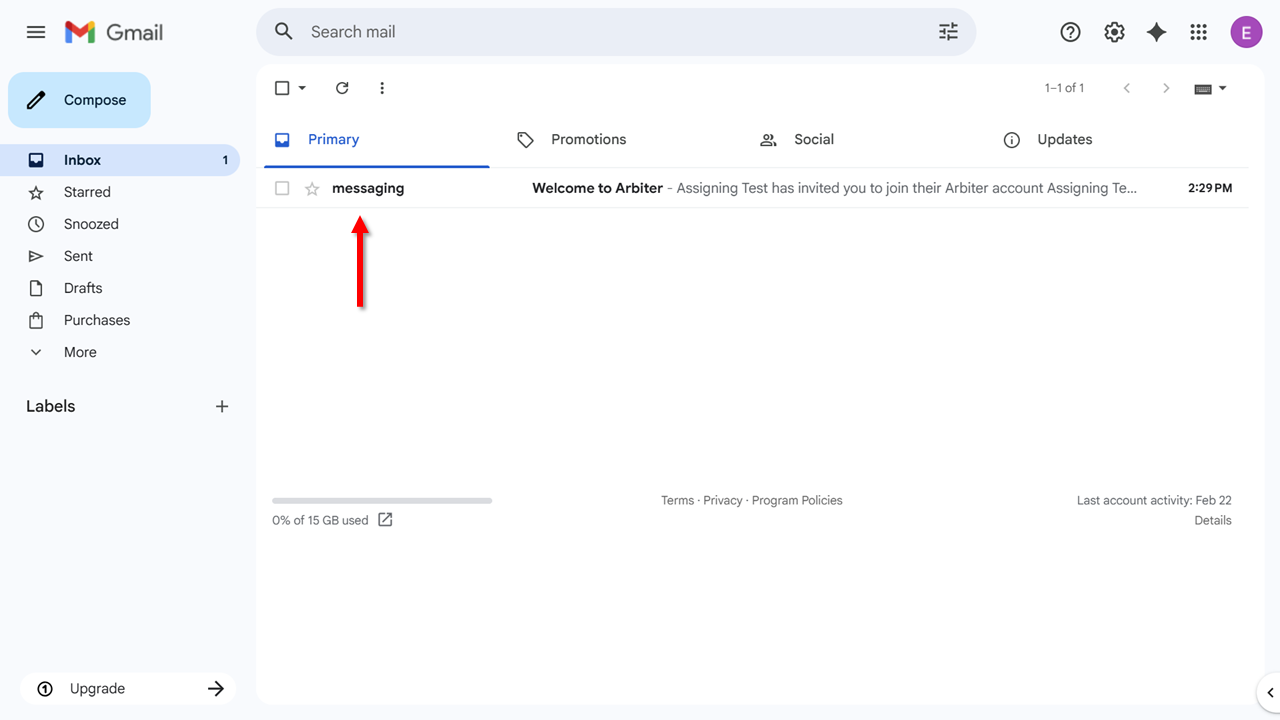1280x720 pixels.
Task: Go to the older page arrow
Action: pyautogui.click(x=1166, y=88)
